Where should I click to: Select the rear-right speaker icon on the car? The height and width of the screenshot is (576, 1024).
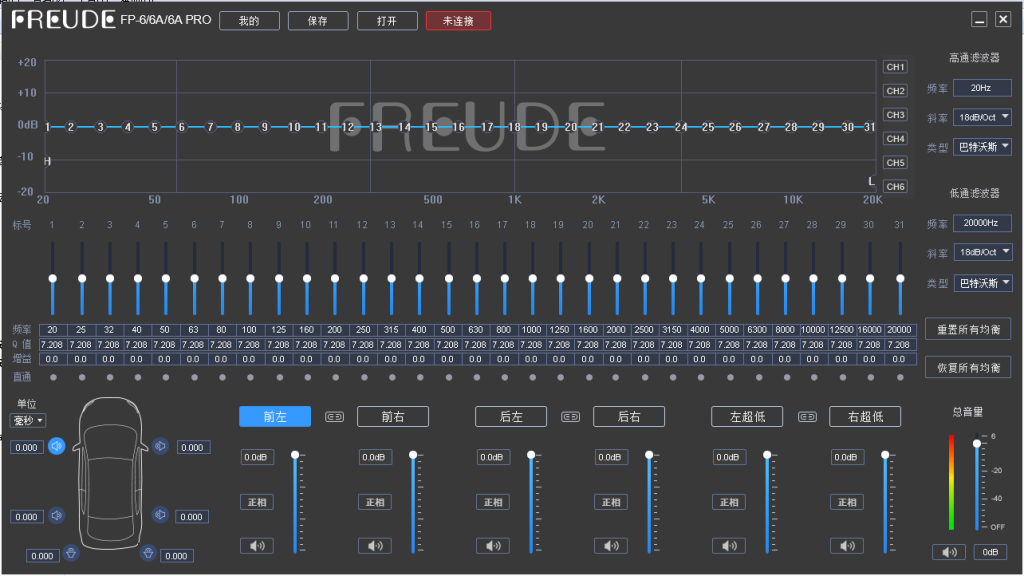[160, 515]
